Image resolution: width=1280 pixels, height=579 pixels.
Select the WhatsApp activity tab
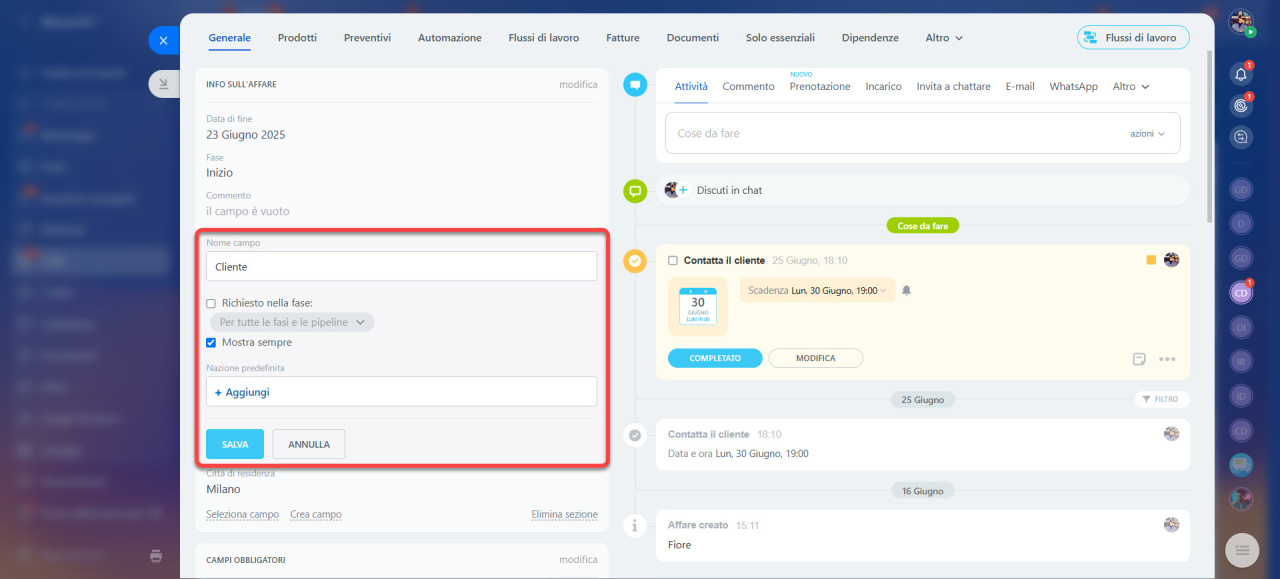pyautogui.click(x=1074, y=87)
